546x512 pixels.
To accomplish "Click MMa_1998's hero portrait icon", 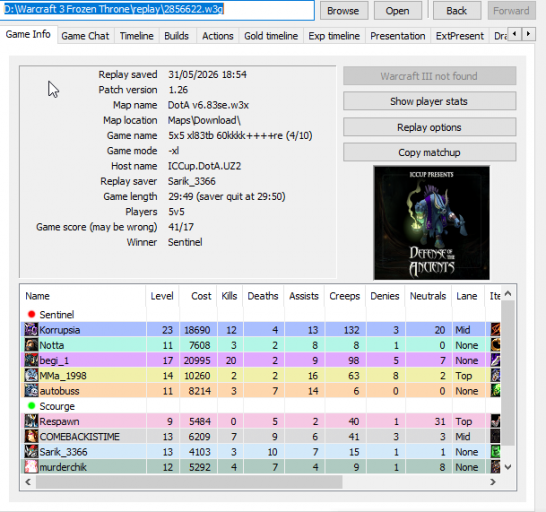I will 31,375.
